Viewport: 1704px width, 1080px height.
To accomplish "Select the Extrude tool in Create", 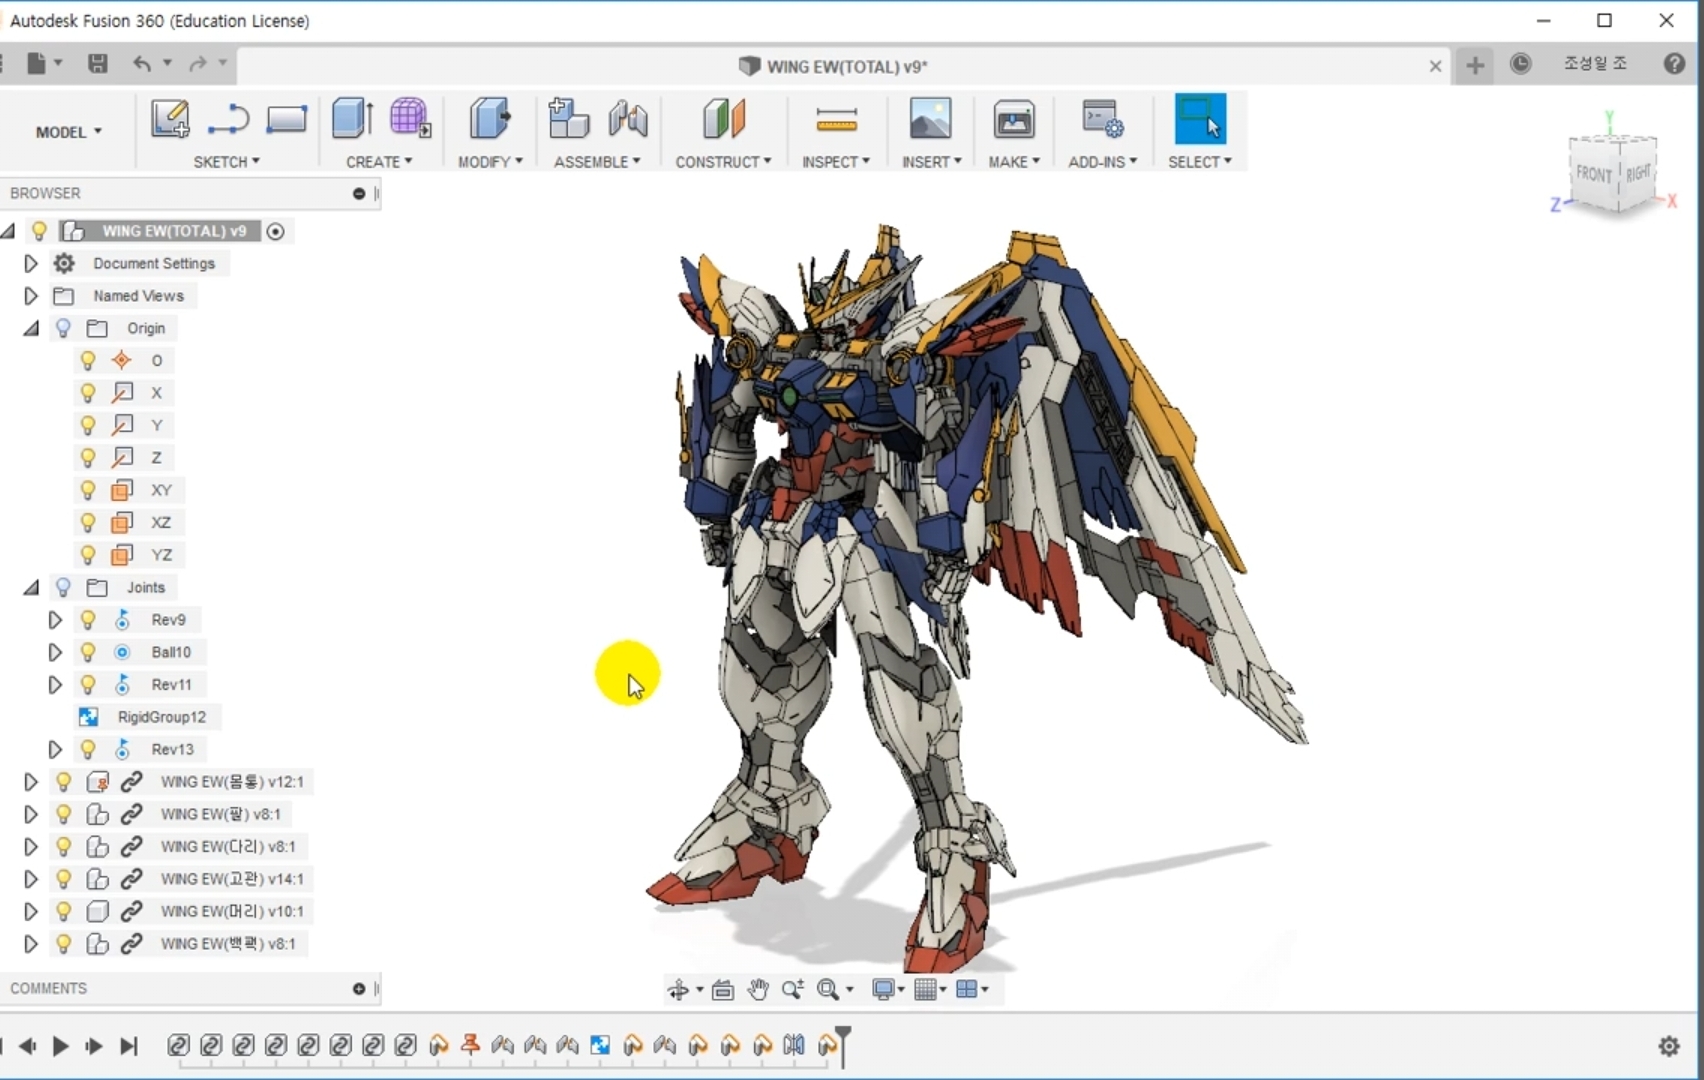I will pos(352,119).
